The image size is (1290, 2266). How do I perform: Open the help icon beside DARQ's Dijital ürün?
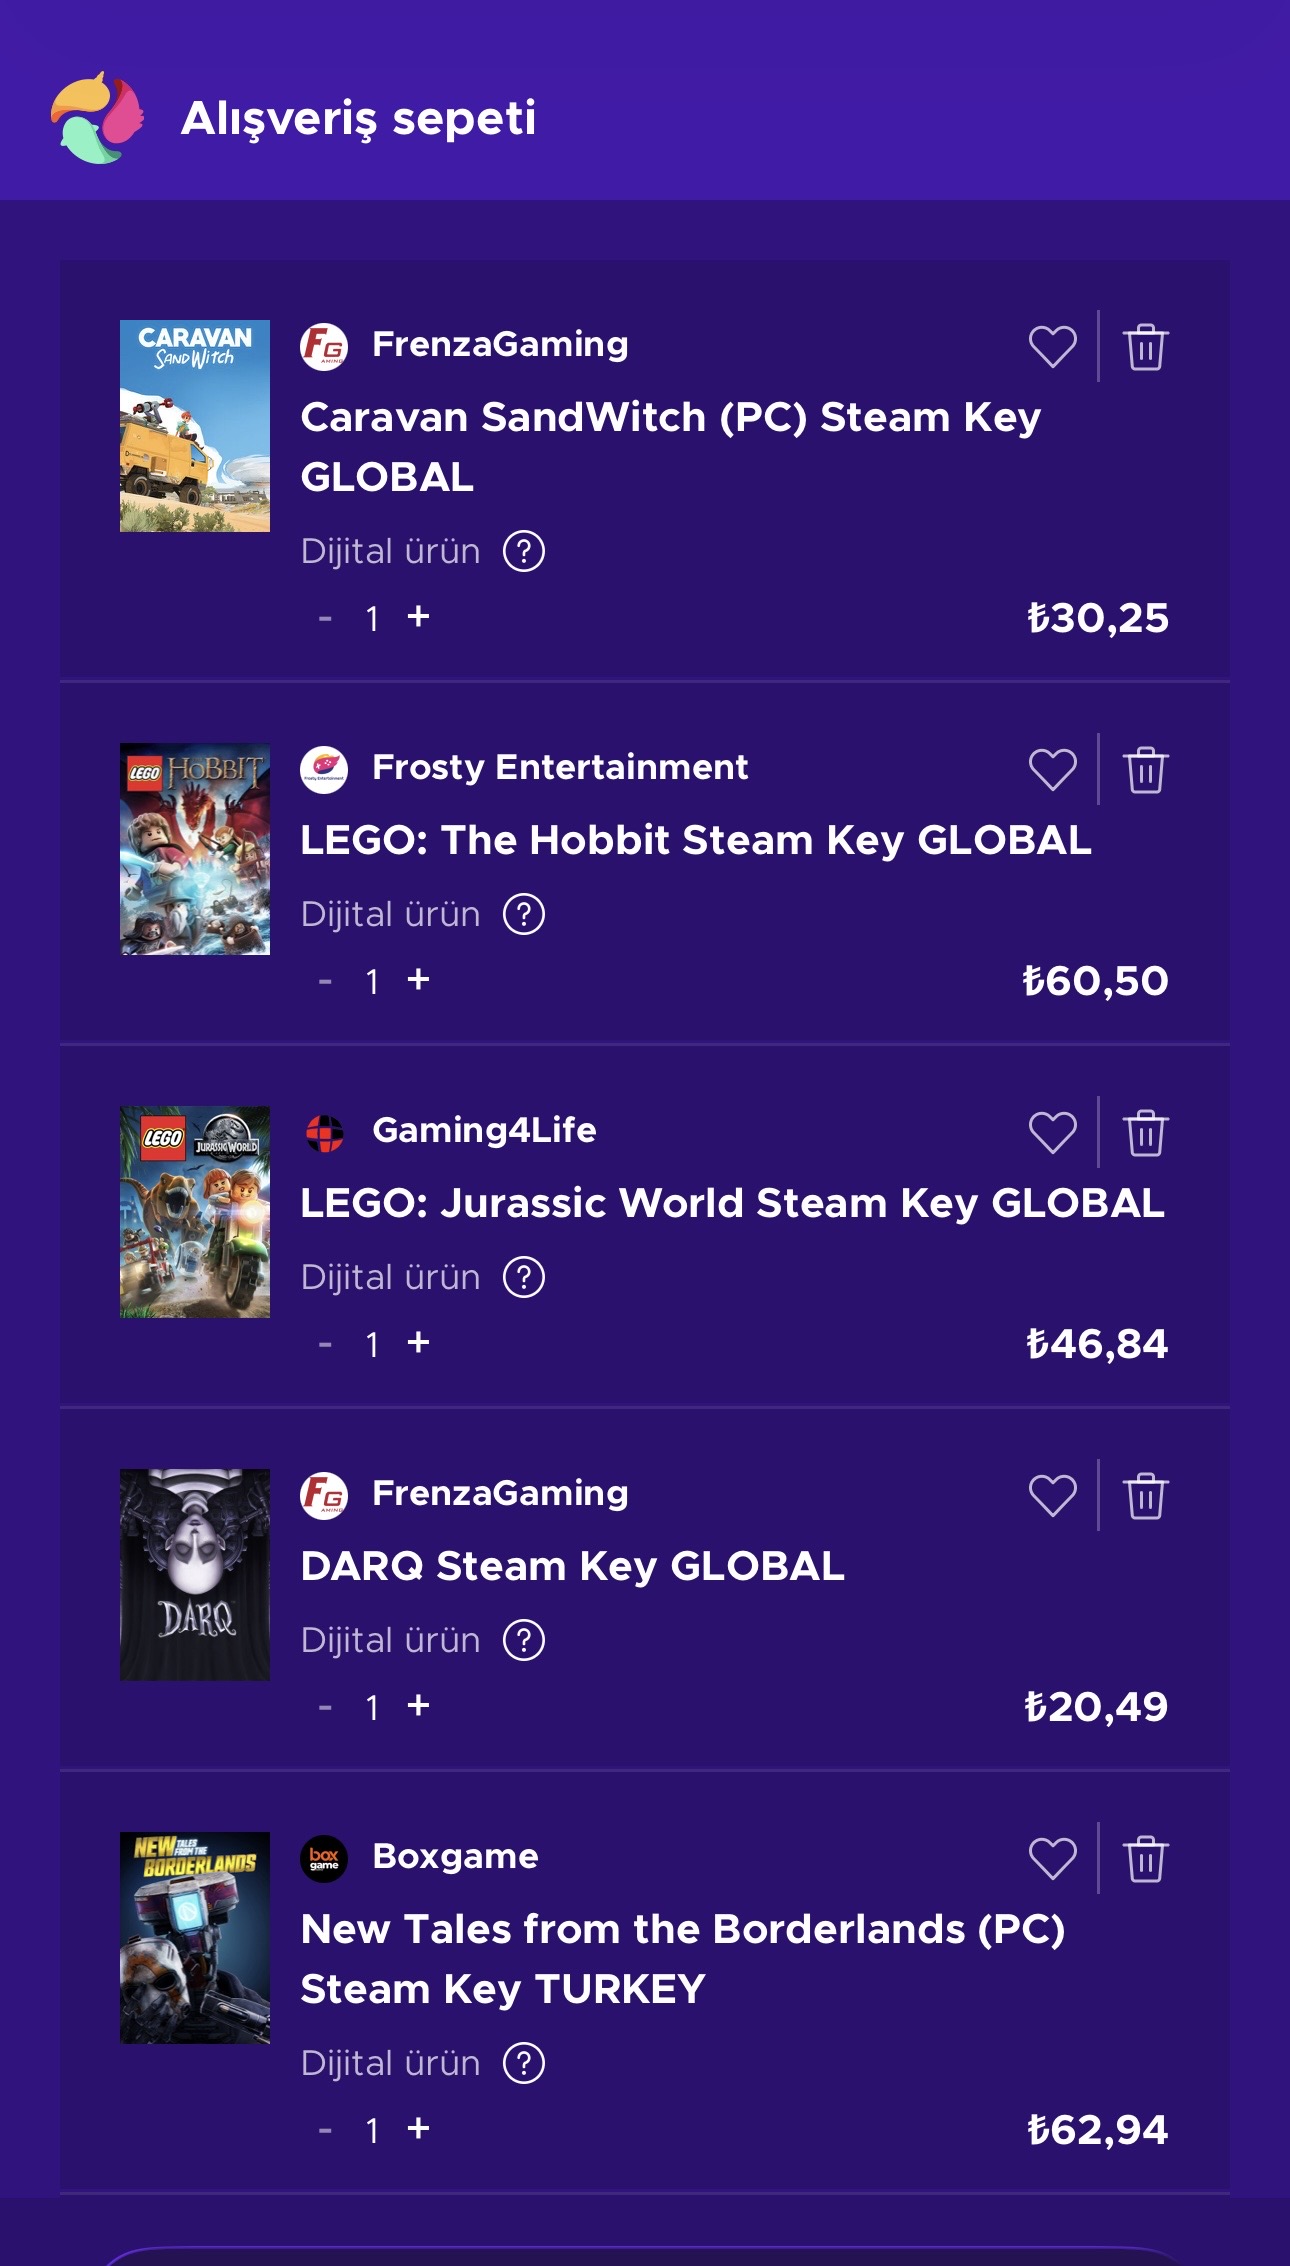click(x=524, y=1640)
